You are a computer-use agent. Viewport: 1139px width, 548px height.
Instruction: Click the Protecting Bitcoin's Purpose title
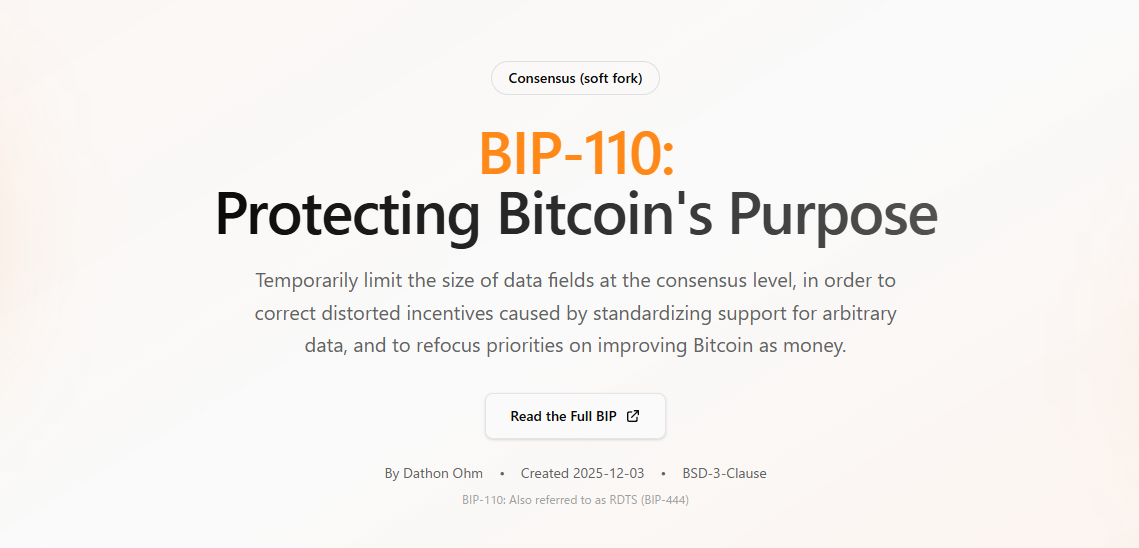click(x=576, y=214)
